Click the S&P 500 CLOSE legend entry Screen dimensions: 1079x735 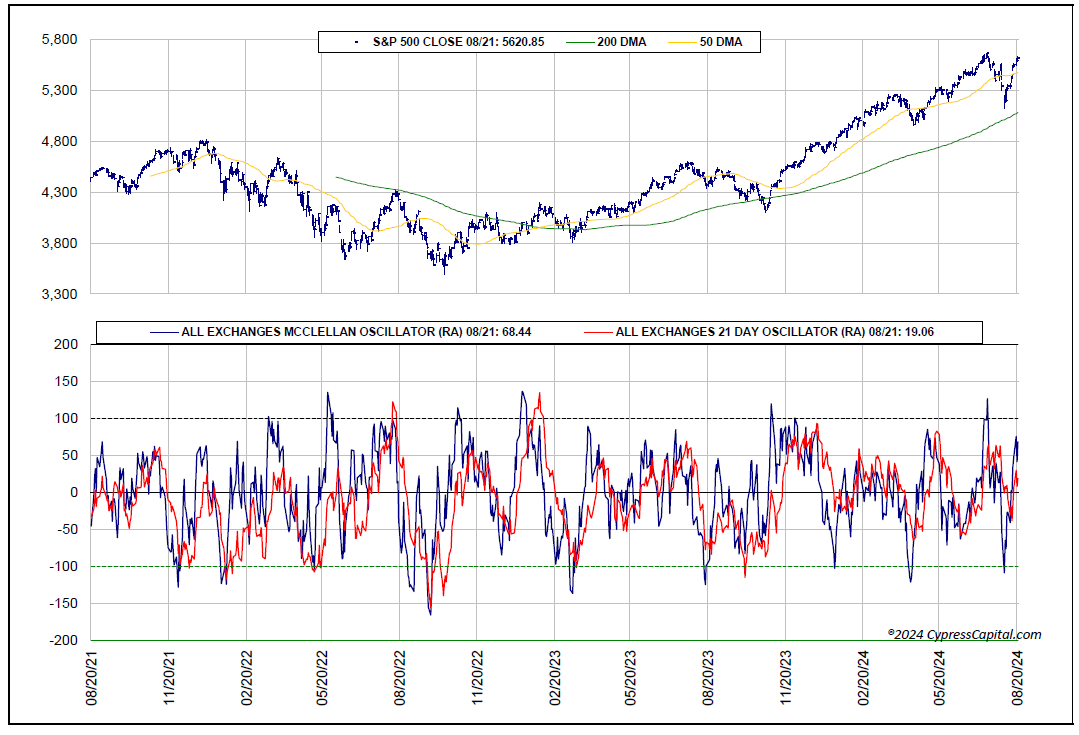458,42
